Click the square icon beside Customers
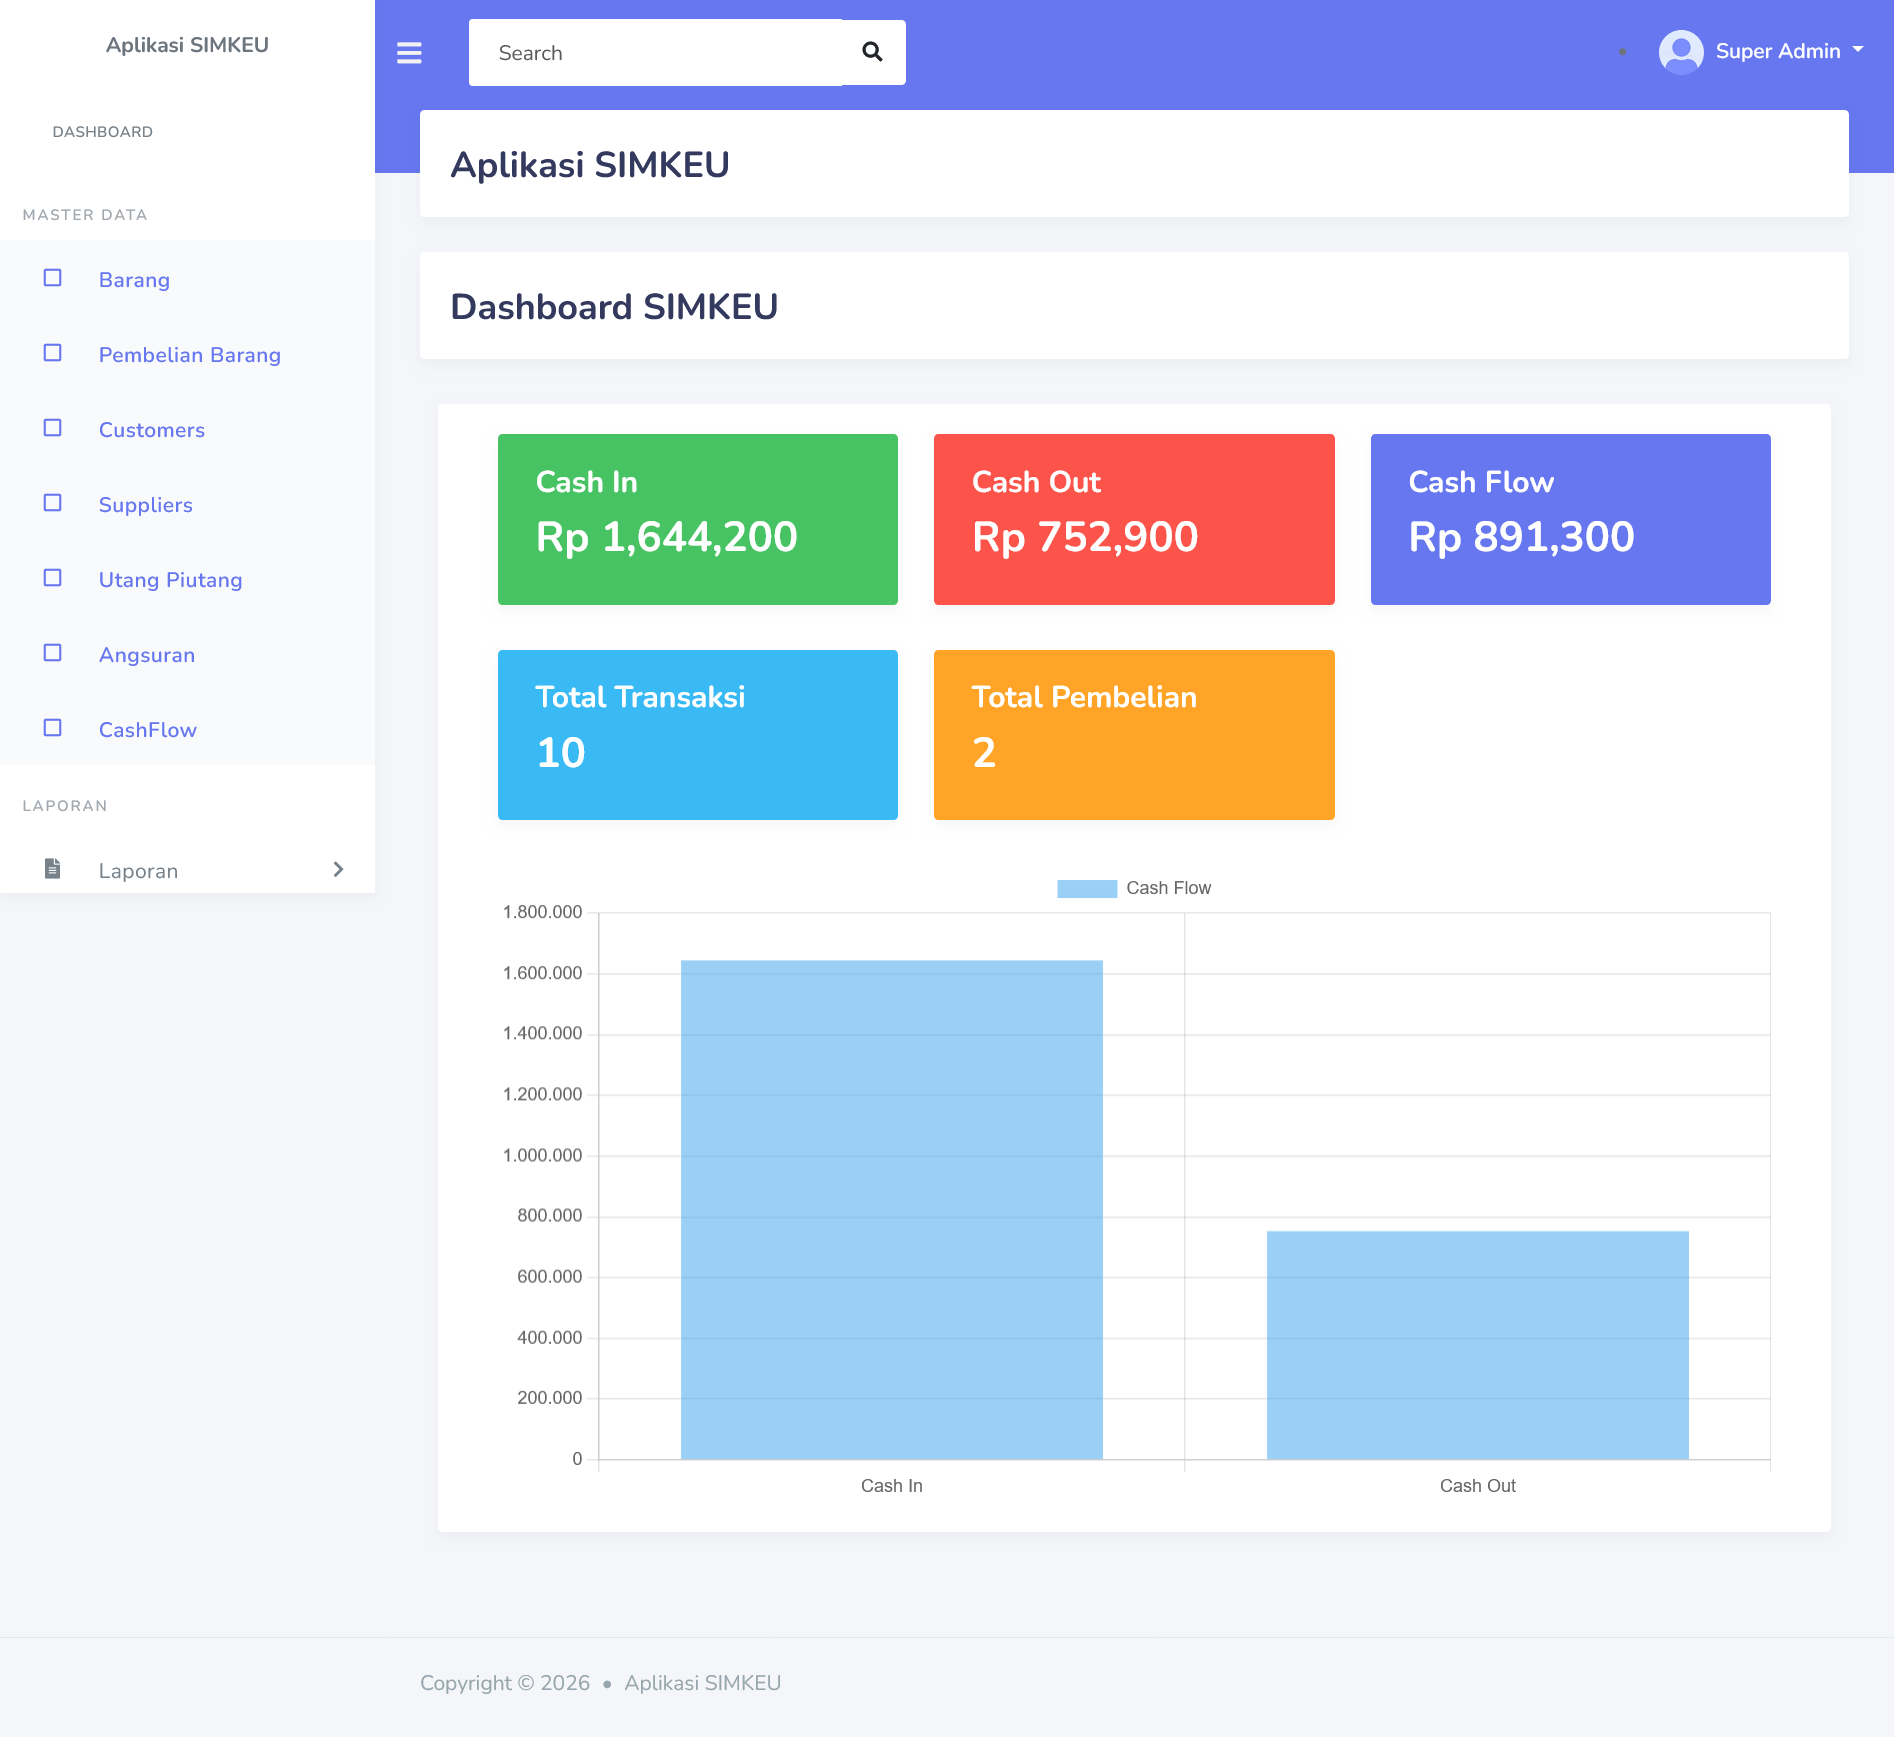The image size is (1894, 1737). pyautogui.click(x=53, y=428)
